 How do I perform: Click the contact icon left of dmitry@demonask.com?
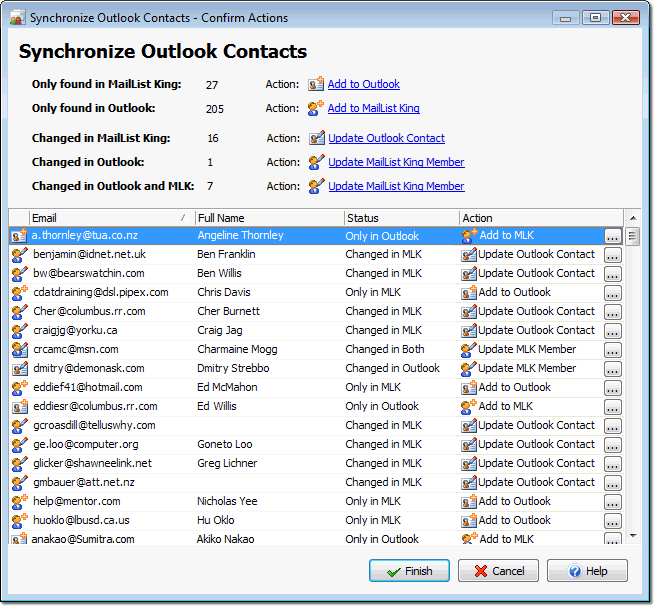tap(19, 368)
